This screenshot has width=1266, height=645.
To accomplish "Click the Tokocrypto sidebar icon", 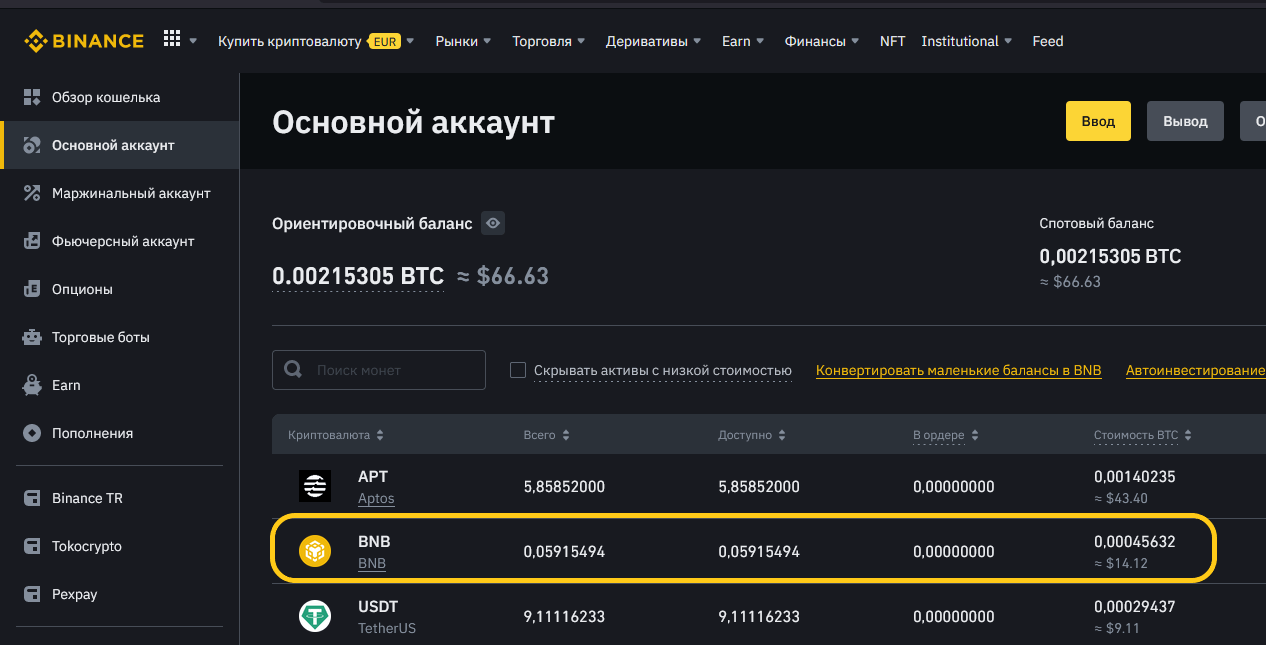I will pyautogui.click(x=32, y=546).
